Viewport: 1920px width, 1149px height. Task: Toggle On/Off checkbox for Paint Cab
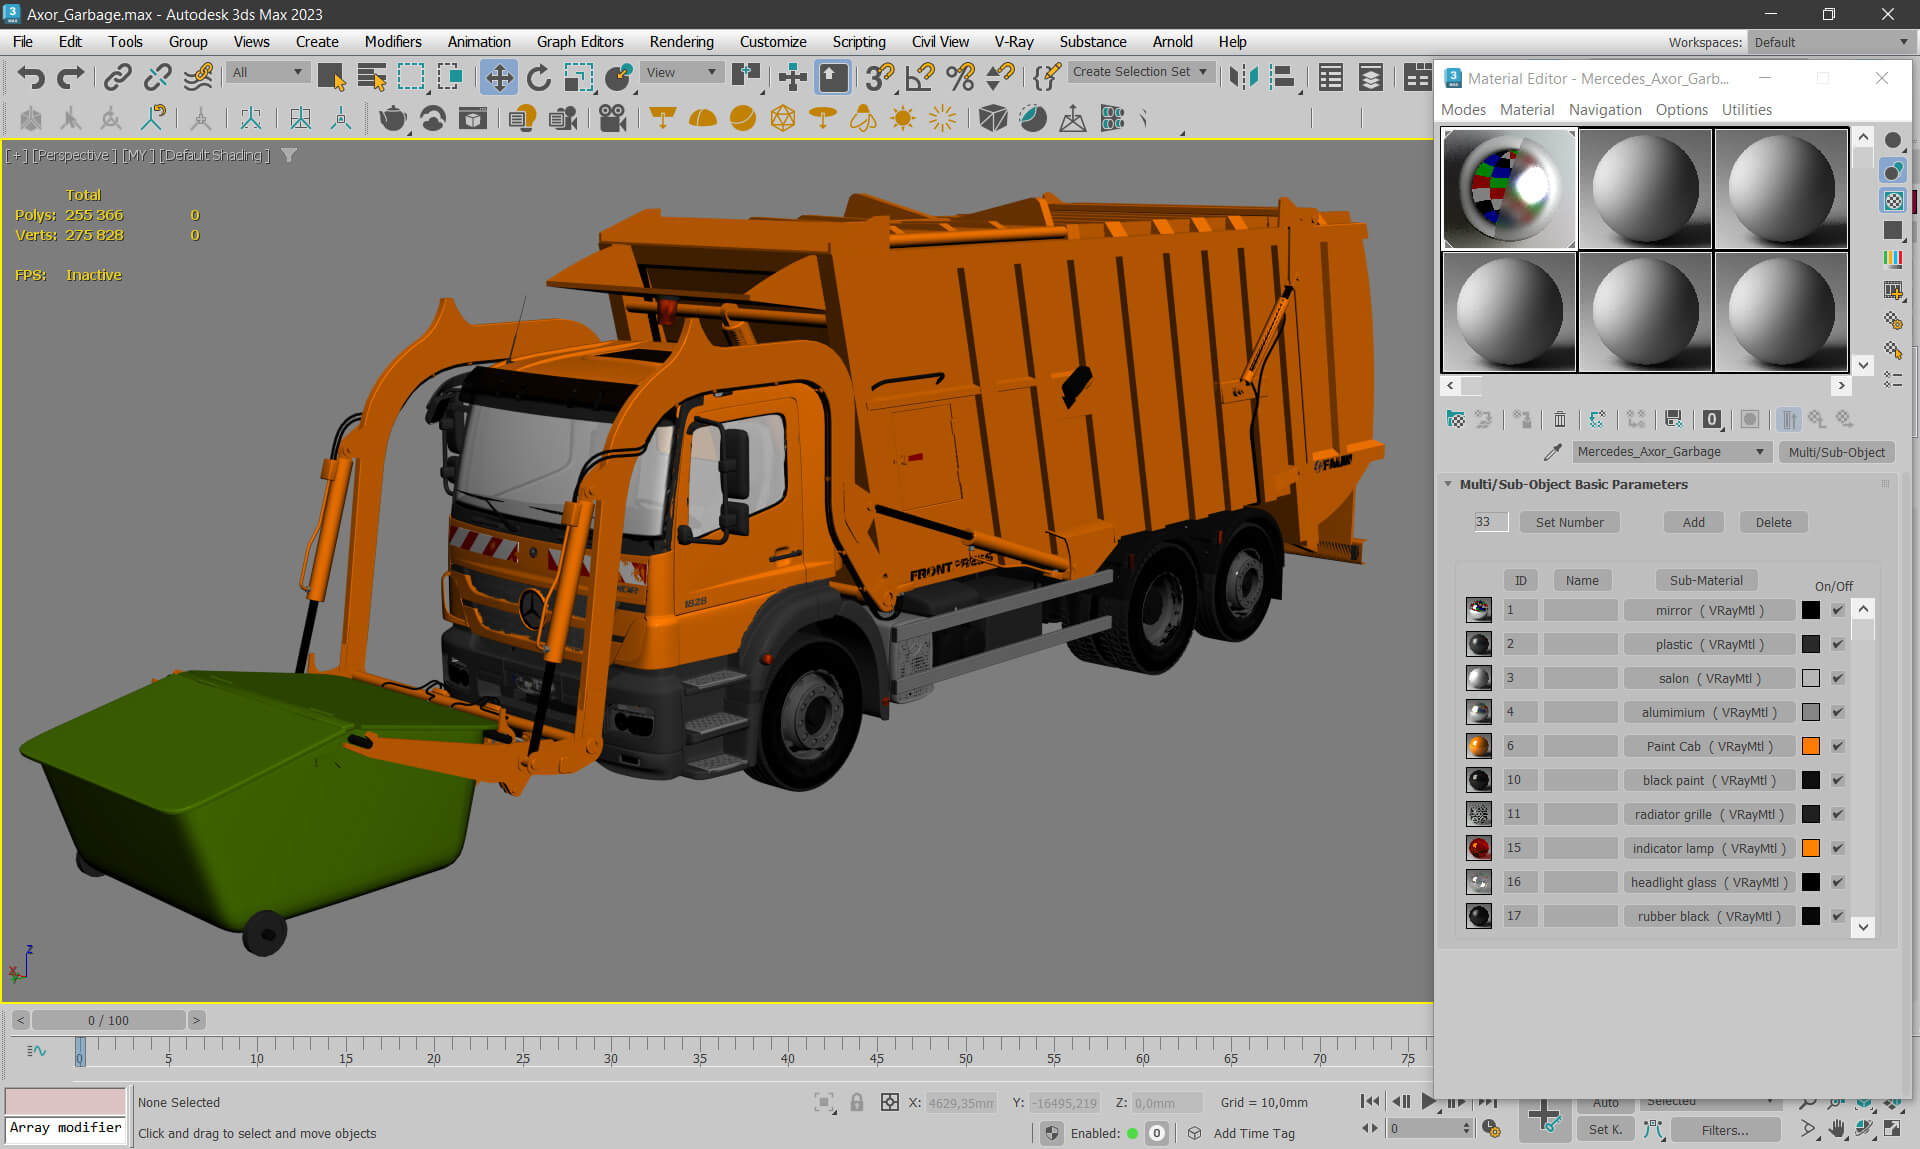click(1837, 746)
